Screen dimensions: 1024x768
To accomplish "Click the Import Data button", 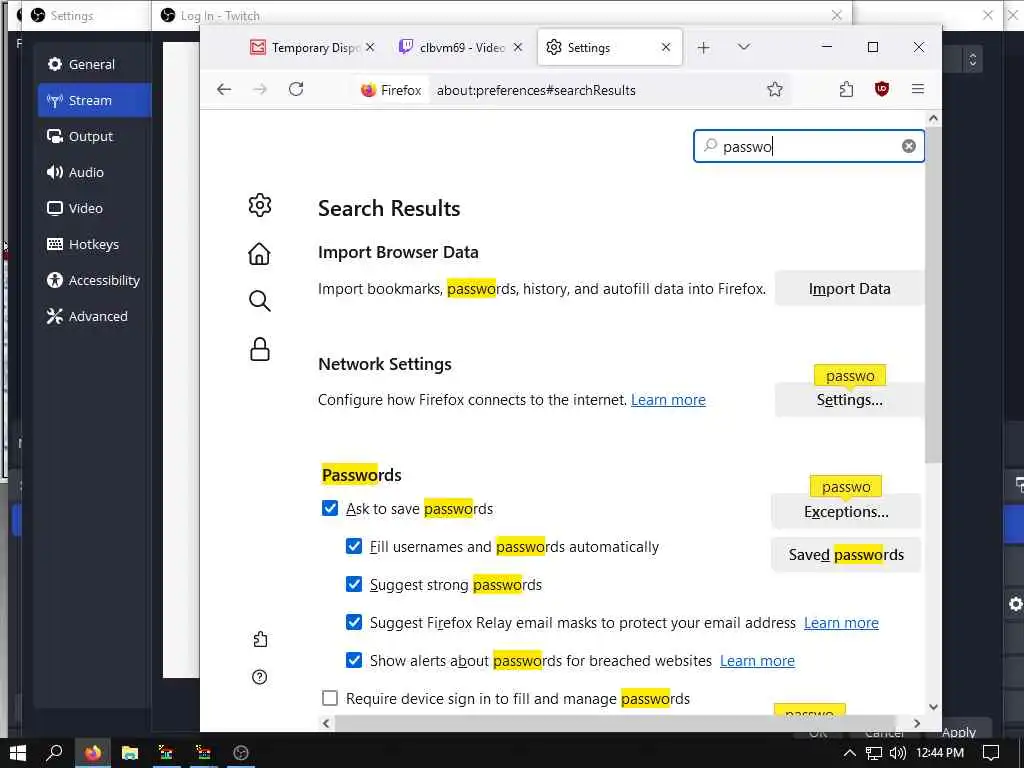I will (849, 289).
